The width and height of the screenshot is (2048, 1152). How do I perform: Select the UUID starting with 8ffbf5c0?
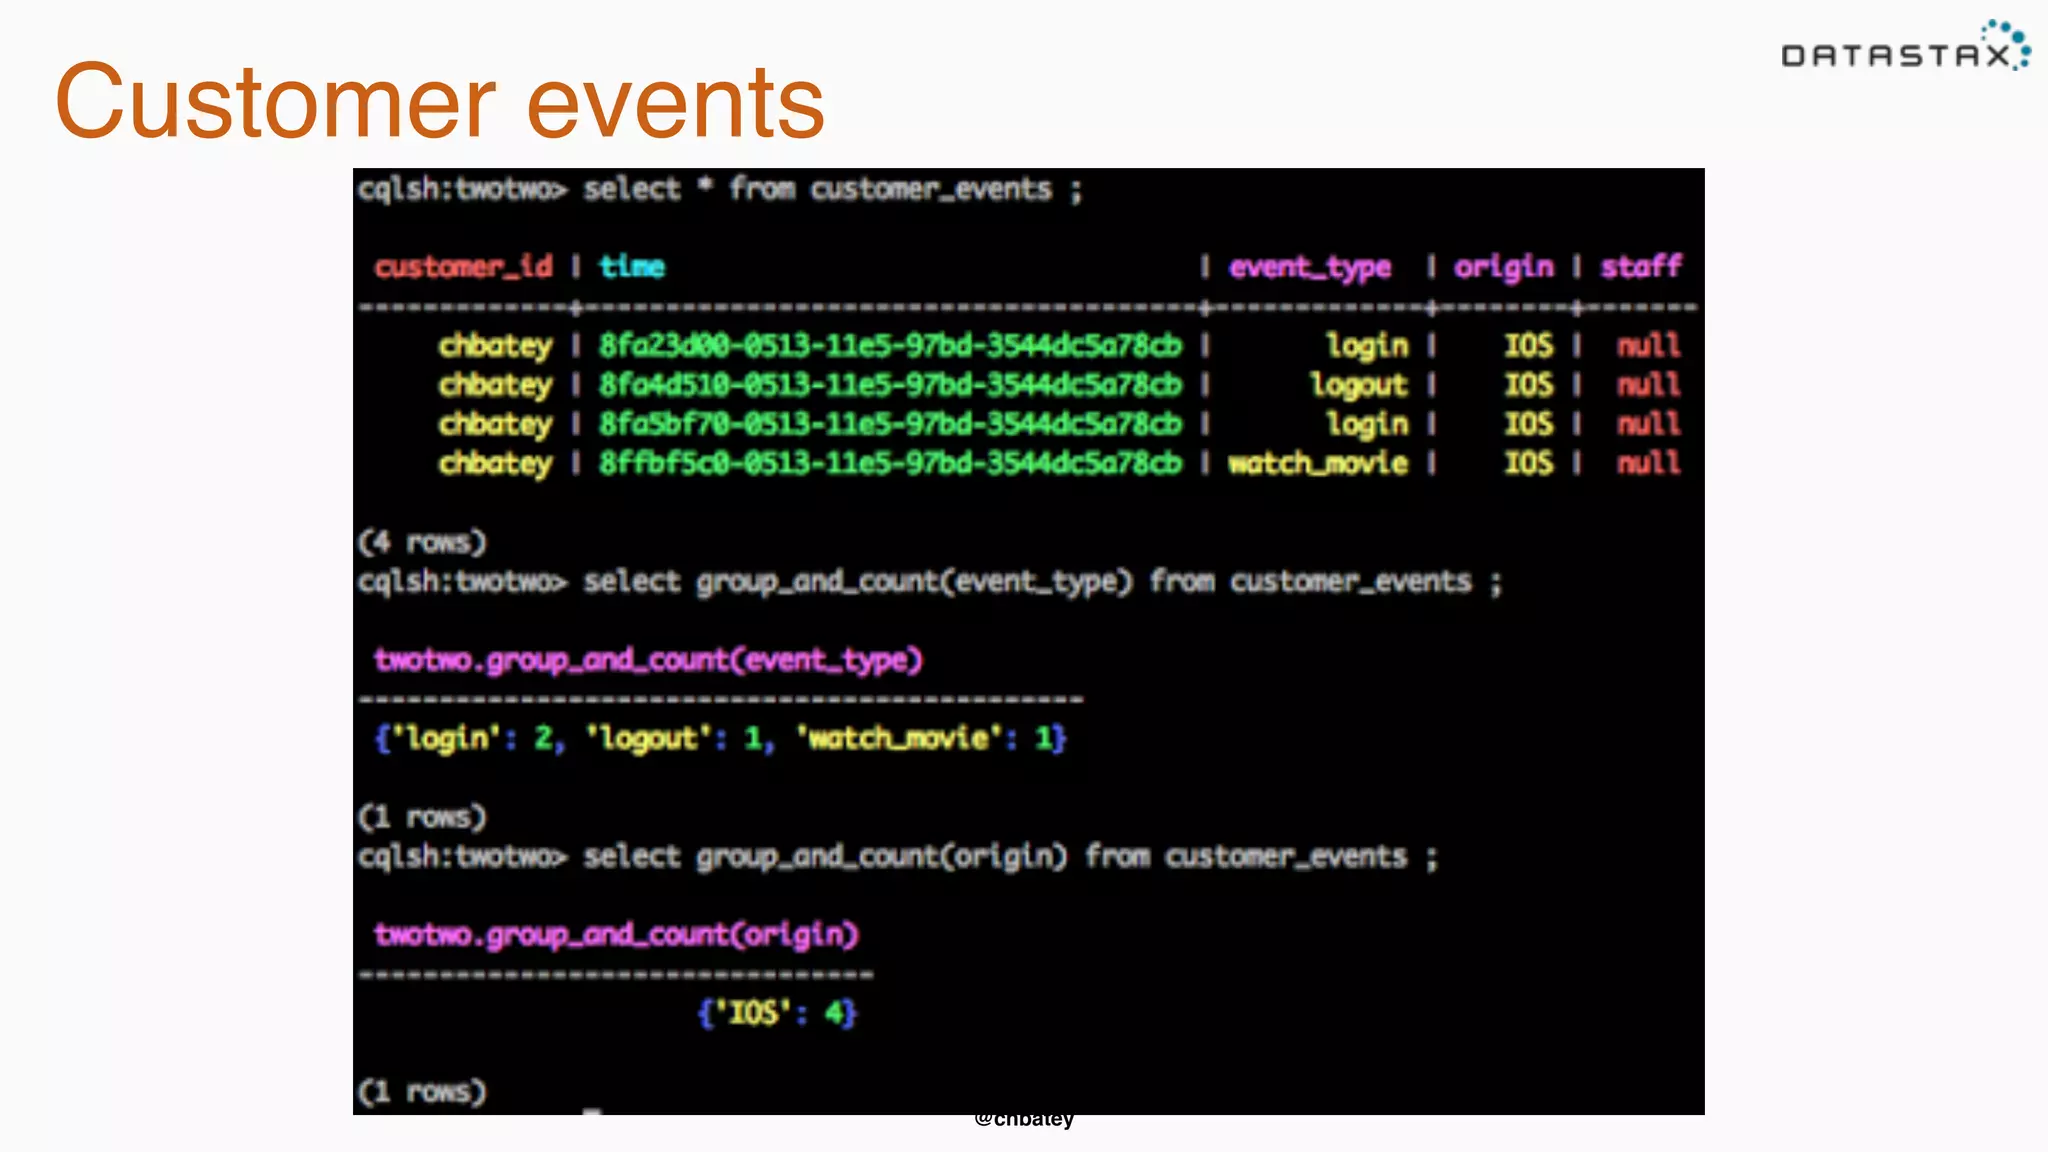click(x=890, y=463)
